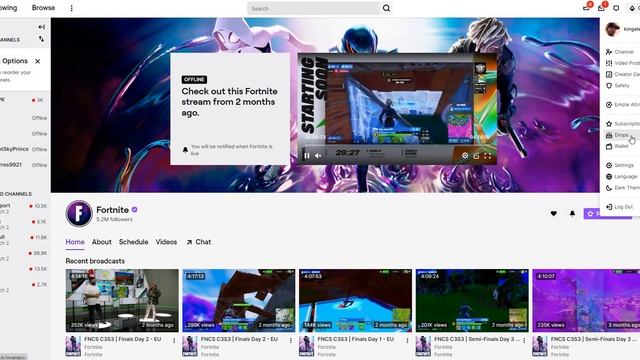The width and height of the screenshot is (640, 360).
Task: Open Subscriptions in user menu
Action: pos(622,124)
